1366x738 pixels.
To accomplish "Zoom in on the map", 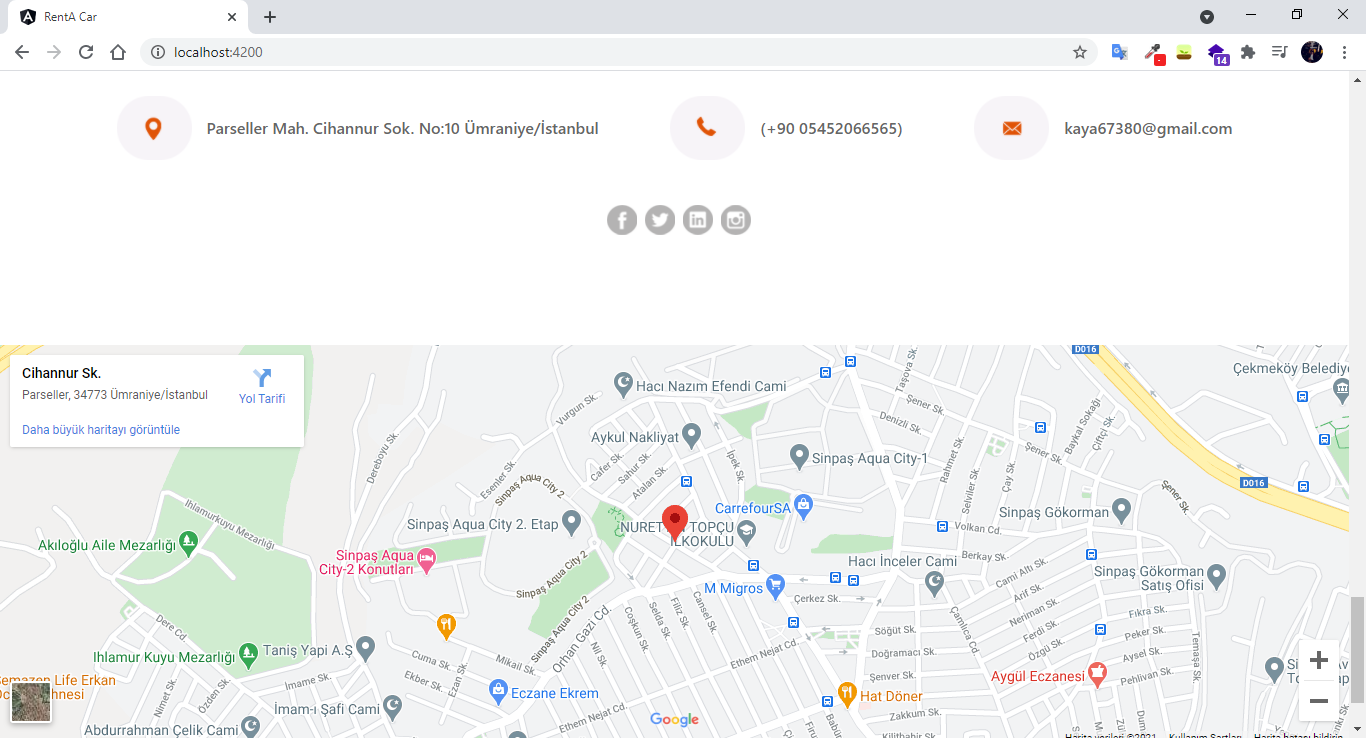I will (x=1318, y=660).
